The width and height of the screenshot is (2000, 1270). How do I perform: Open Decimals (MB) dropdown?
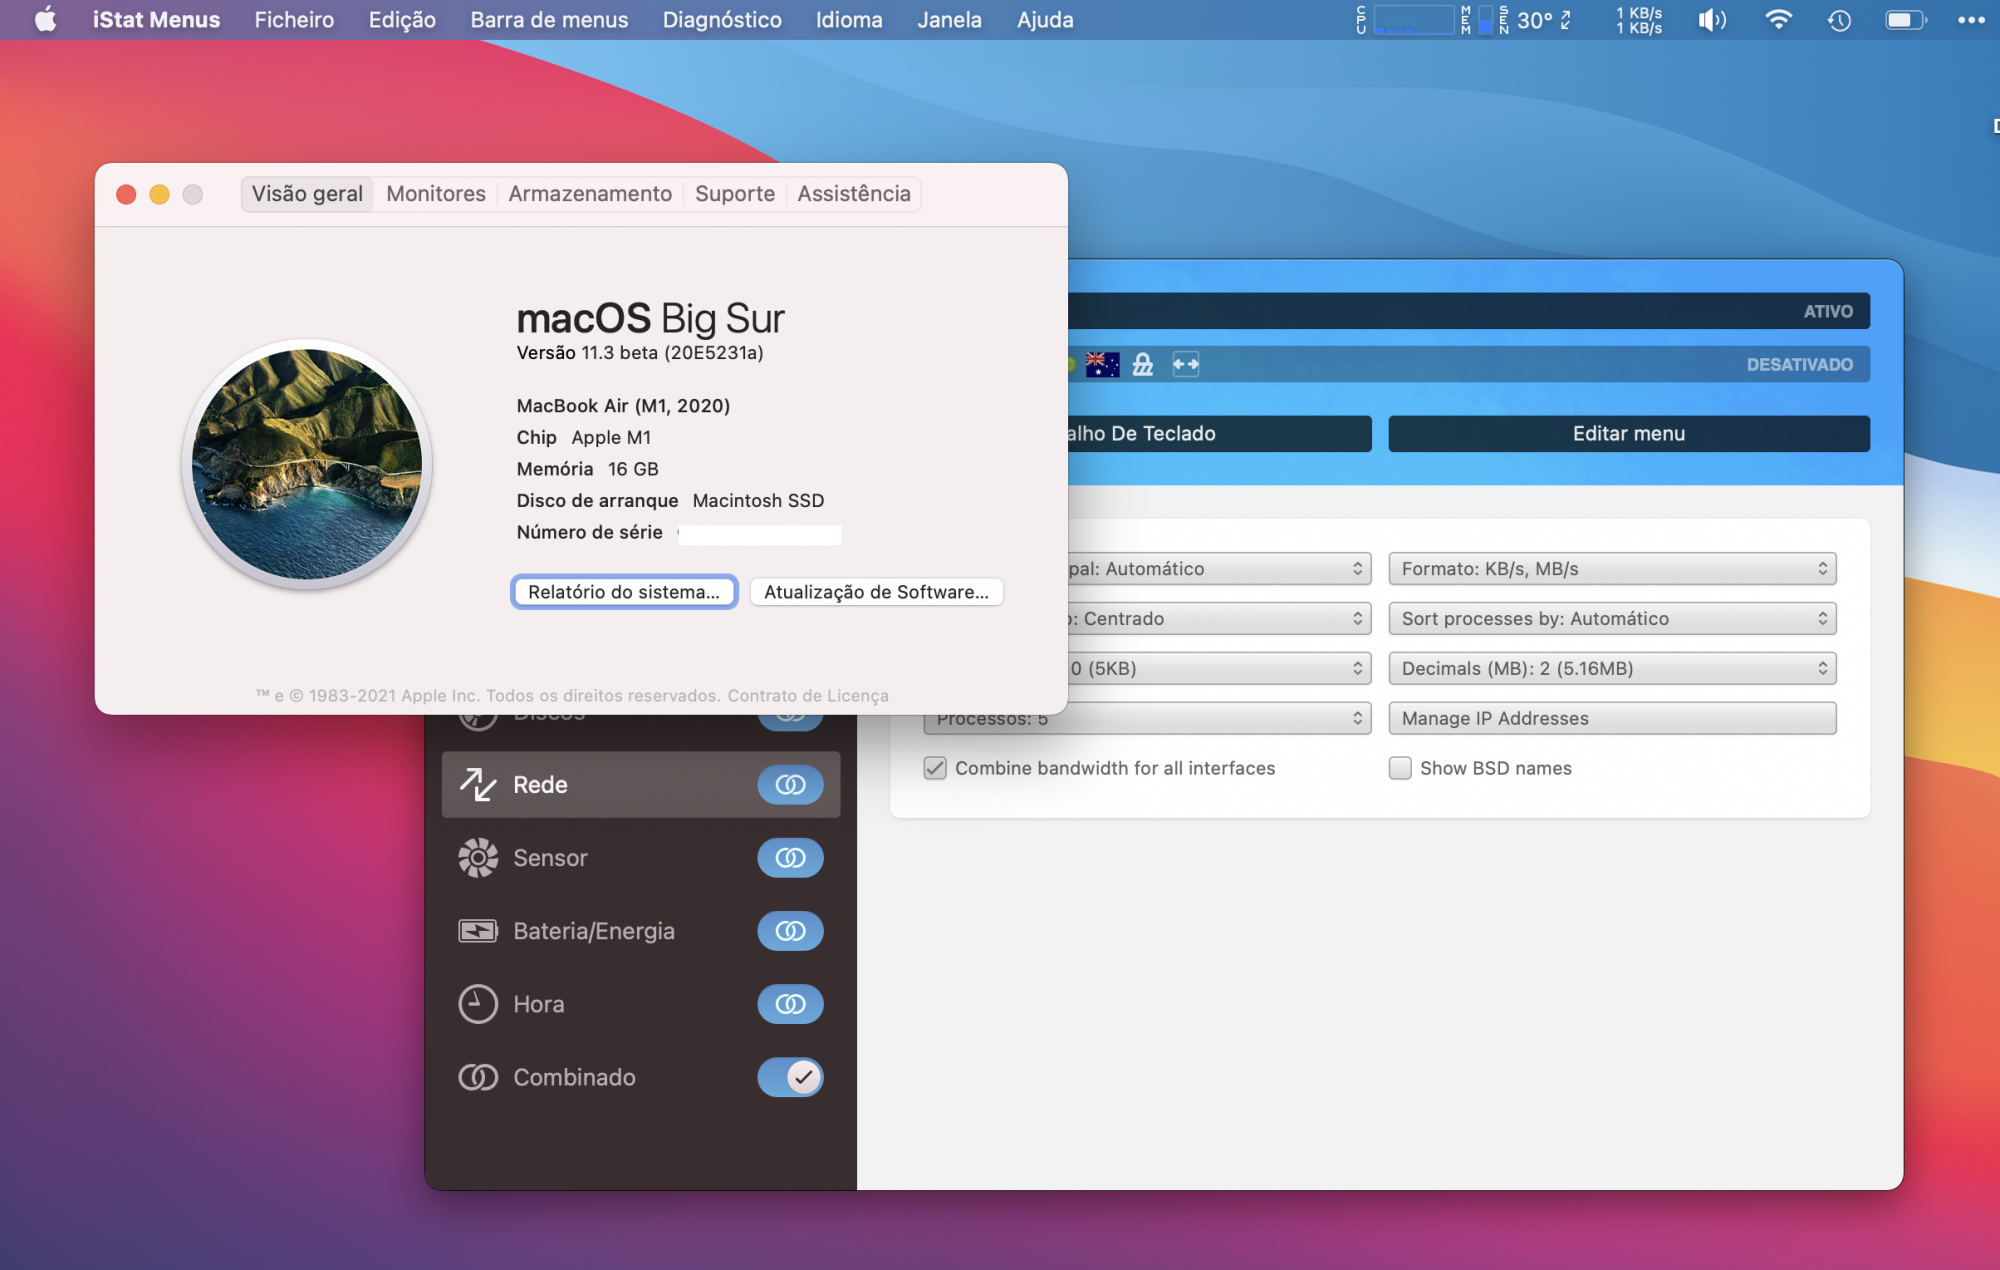tap(1612, 669)
